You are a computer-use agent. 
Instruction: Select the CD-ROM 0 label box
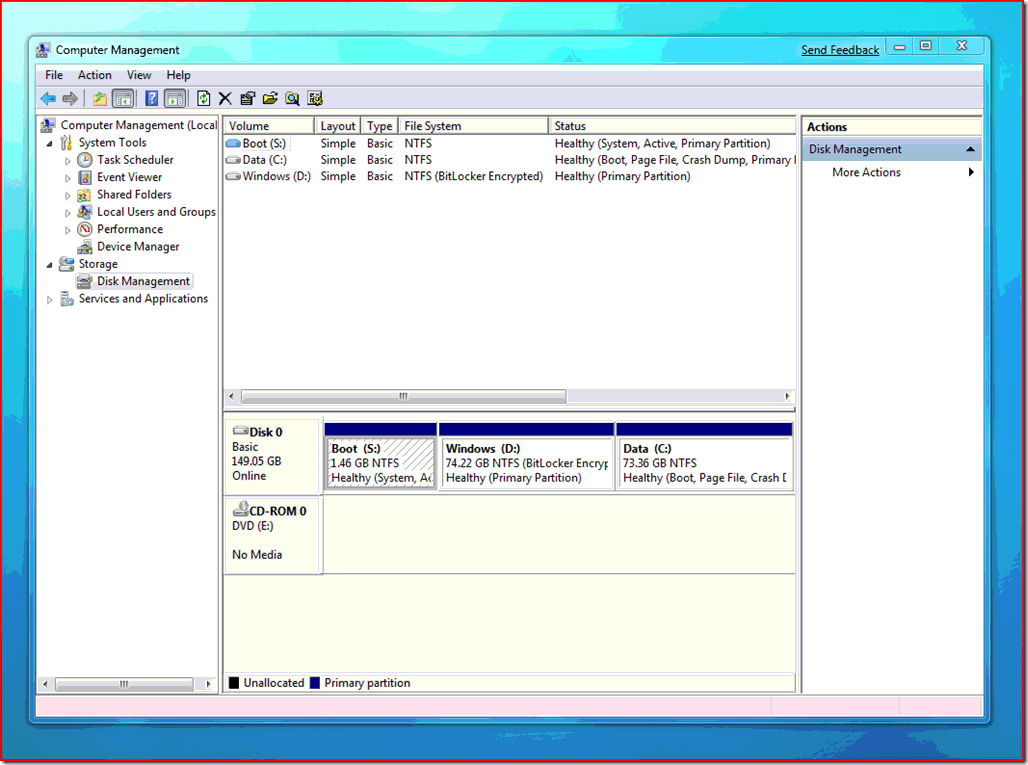(x=273, y=535)
